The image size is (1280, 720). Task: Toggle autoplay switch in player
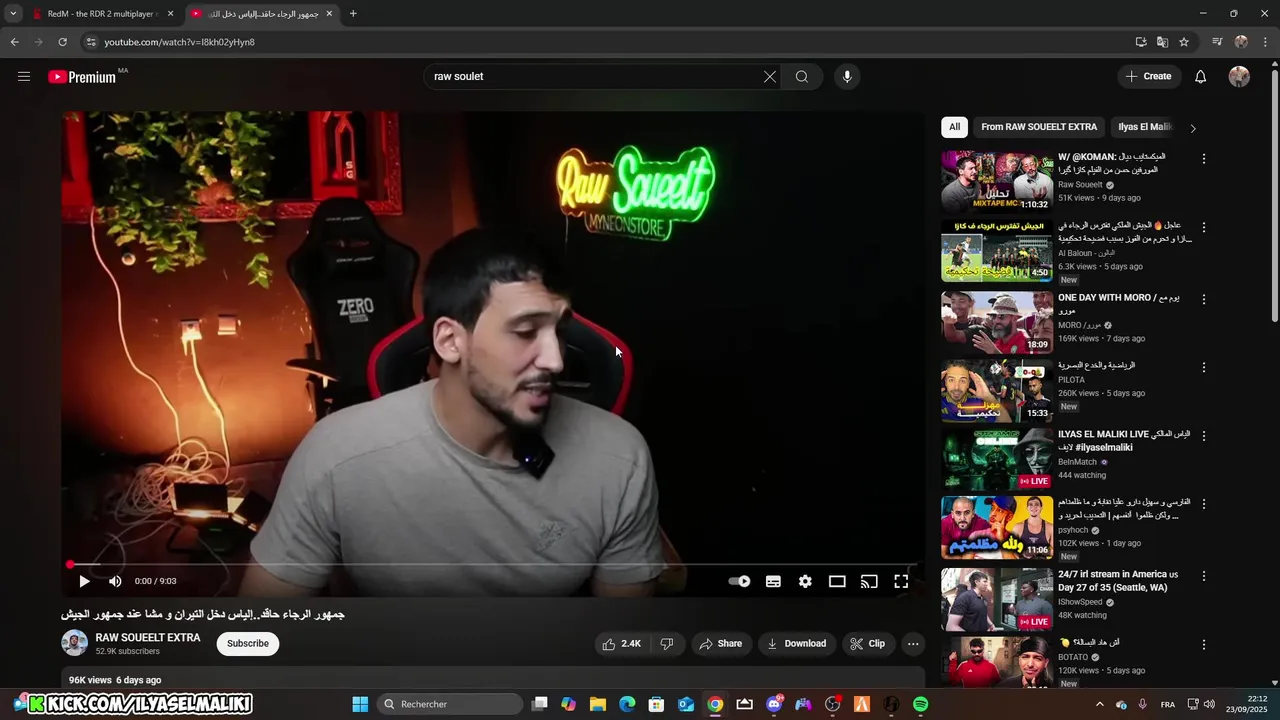[739, 581]
